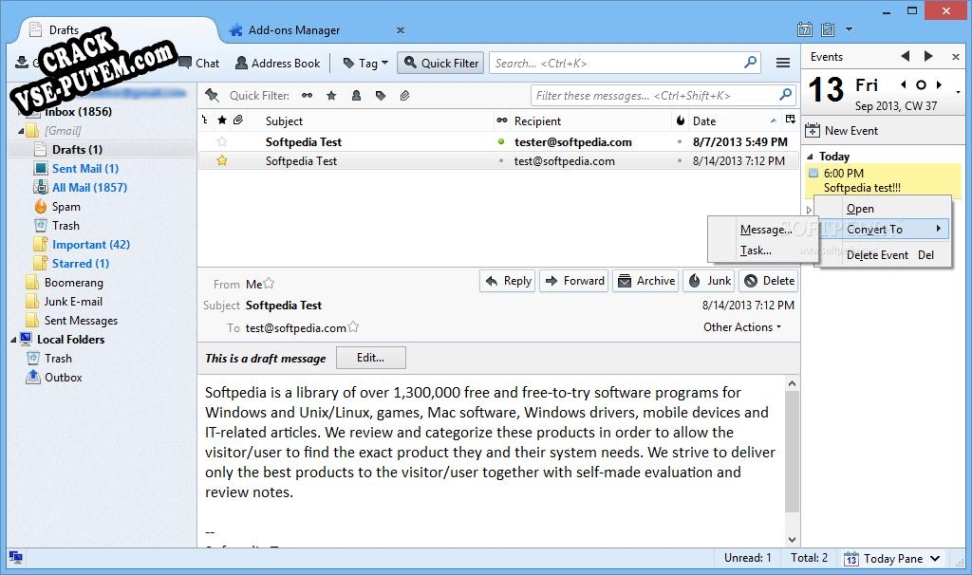Image resolution: width=972 pixels, height=575 pixels.
Task: Click the 'Filter these messages' field
Action: tap(662, 95)
